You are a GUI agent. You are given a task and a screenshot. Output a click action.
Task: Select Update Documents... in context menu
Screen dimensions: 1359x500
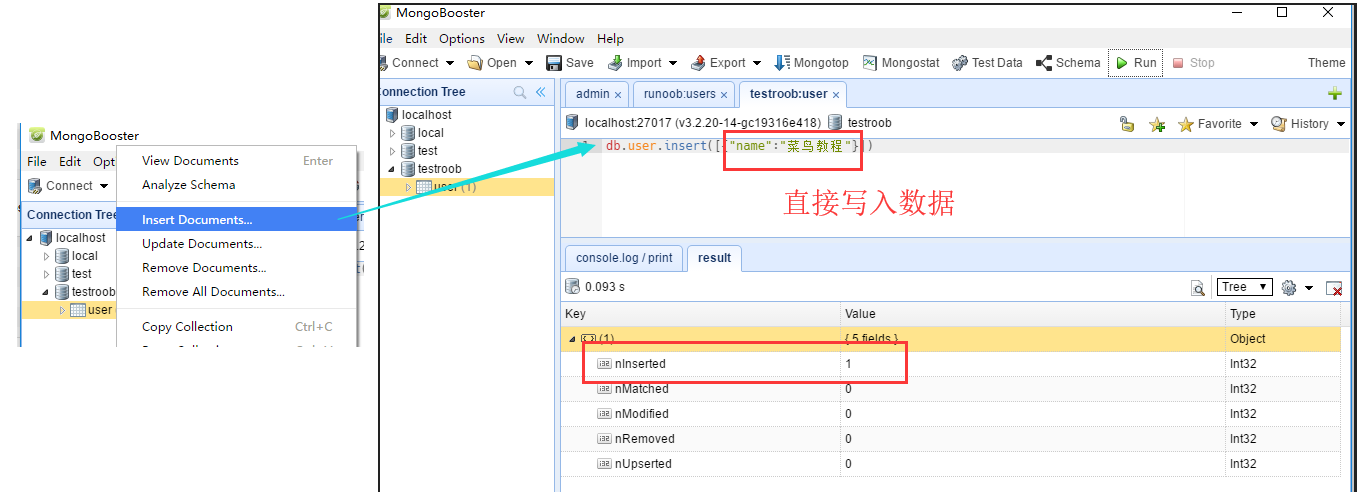(237, 243)
